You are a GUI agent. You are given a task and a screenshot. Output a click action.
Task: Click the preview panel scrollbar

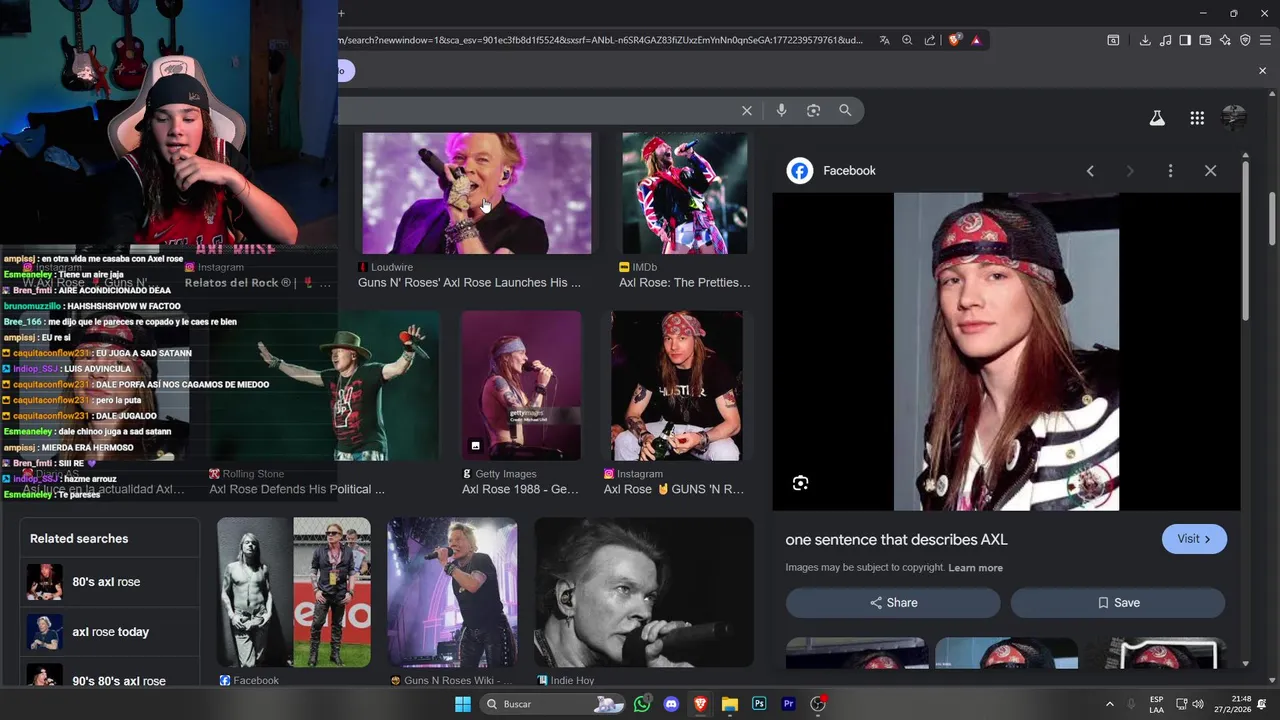pyautogui.click(x=1245, y=241)
